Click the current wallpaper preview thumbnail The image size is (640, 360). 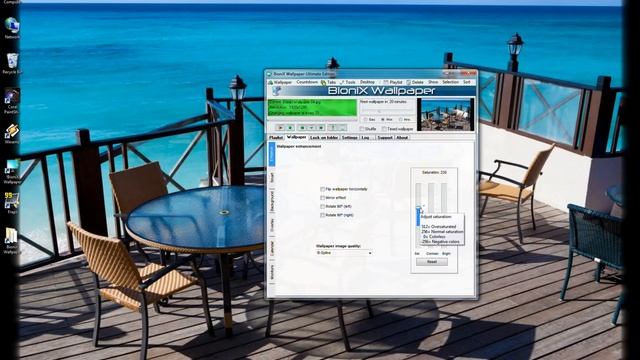(x=445, y=114)
